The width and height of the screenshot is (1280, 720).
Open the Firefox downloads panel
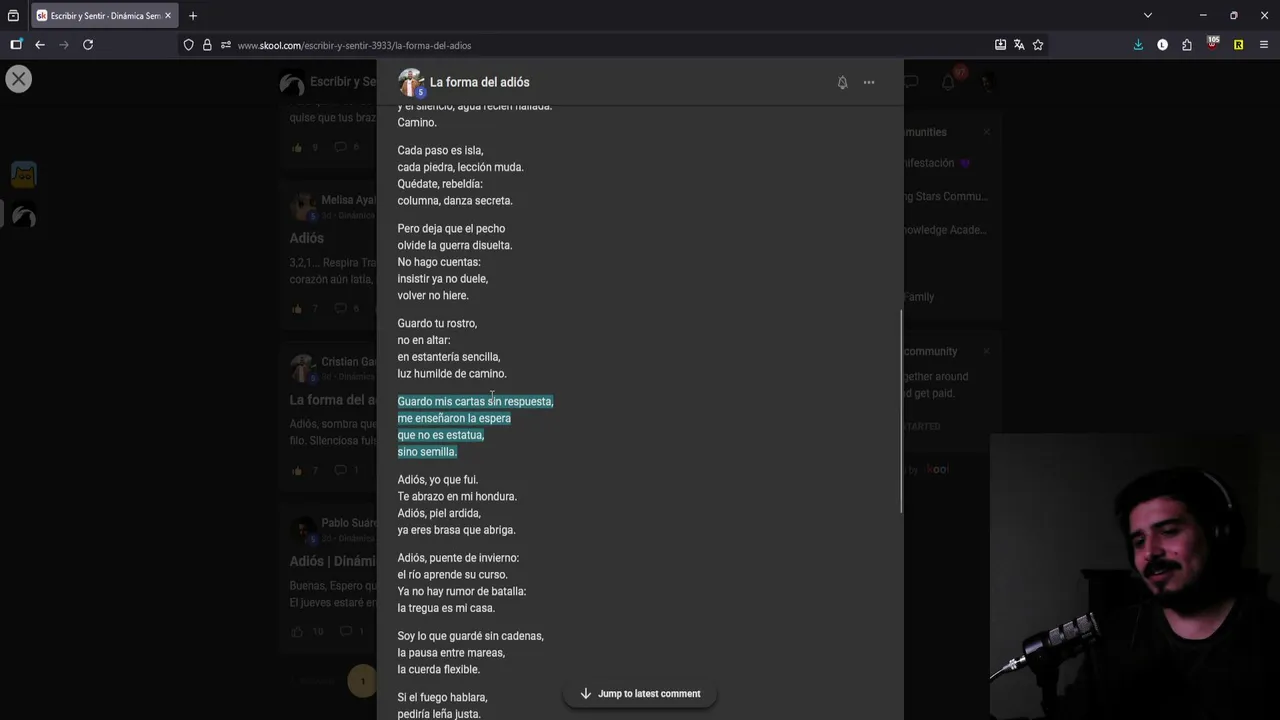[x=1138, y=45]
